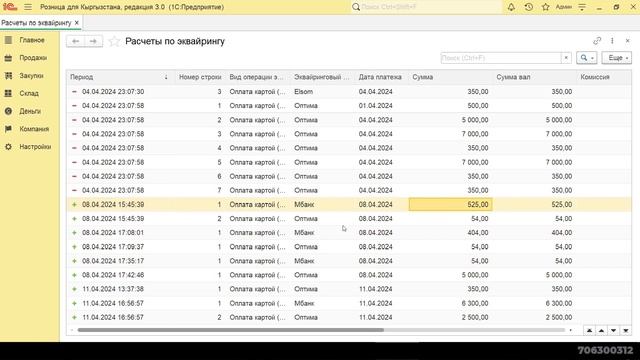Sort by the Период column header

[120, 77]
